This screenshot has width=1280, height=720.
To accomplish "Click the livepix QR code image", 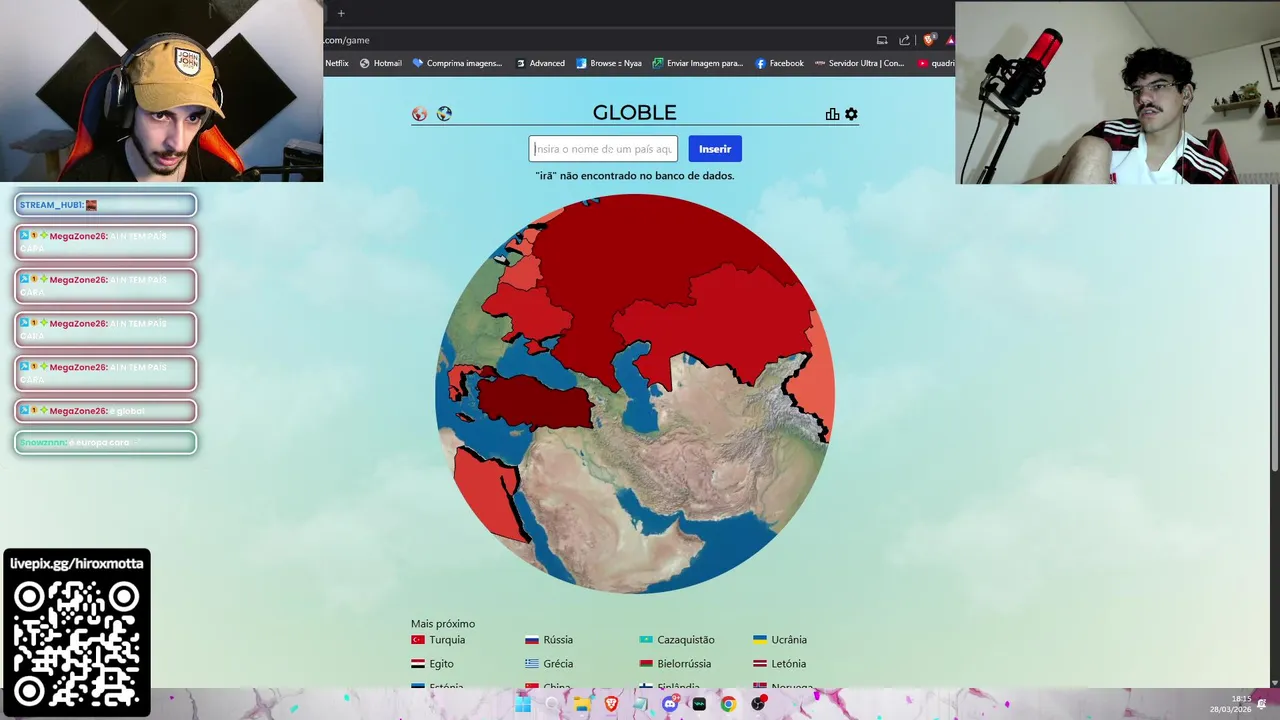I will (x=77, y=643).
